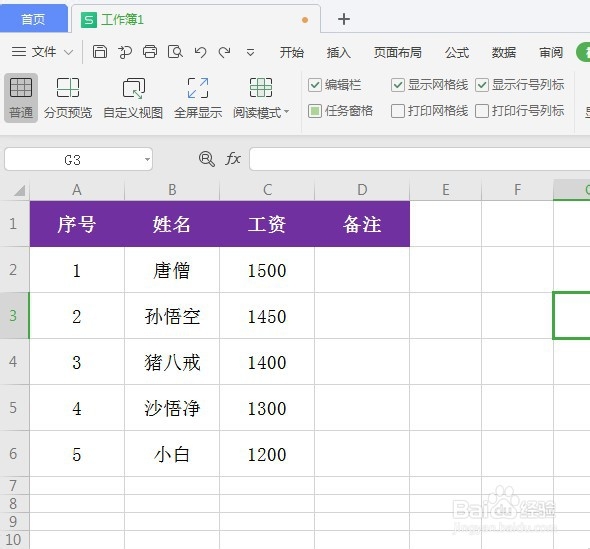Expand quick access toolbar customize arrow
Image resolution: width=590 pixels, height=549 pixels.
point(250,52)
